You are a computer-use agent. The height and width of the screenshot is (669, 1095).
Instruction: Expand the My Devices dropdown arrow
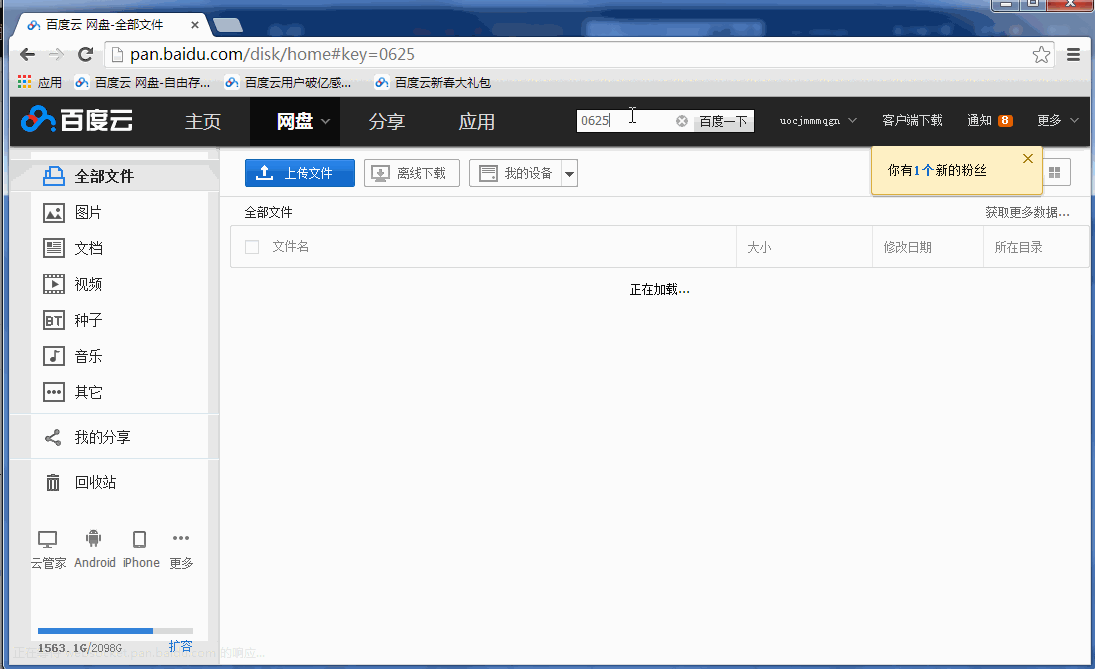[x=570, y=173]
